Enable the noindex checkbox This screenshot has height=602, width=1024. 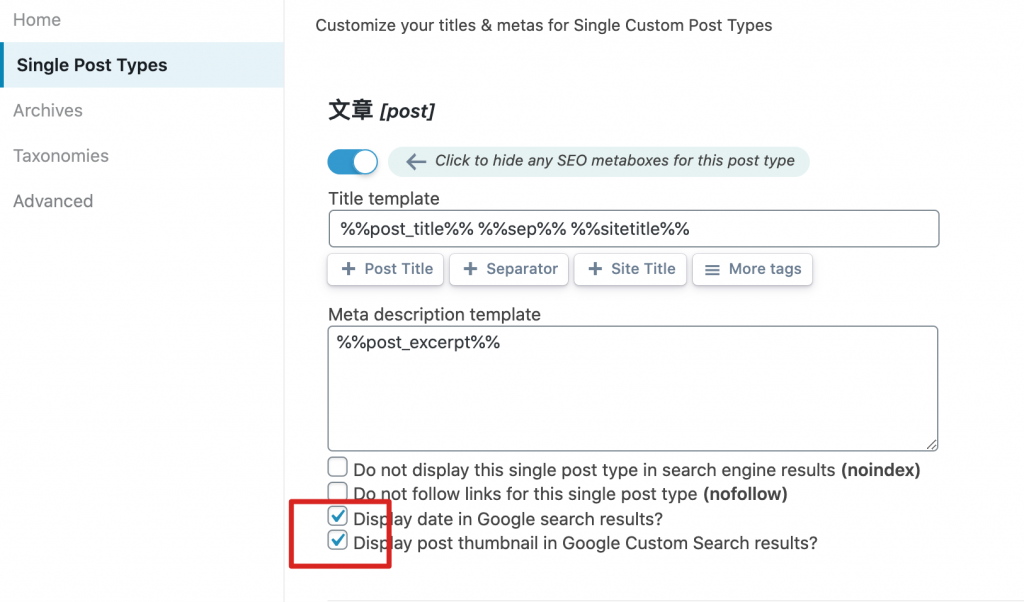click(338, 467)
